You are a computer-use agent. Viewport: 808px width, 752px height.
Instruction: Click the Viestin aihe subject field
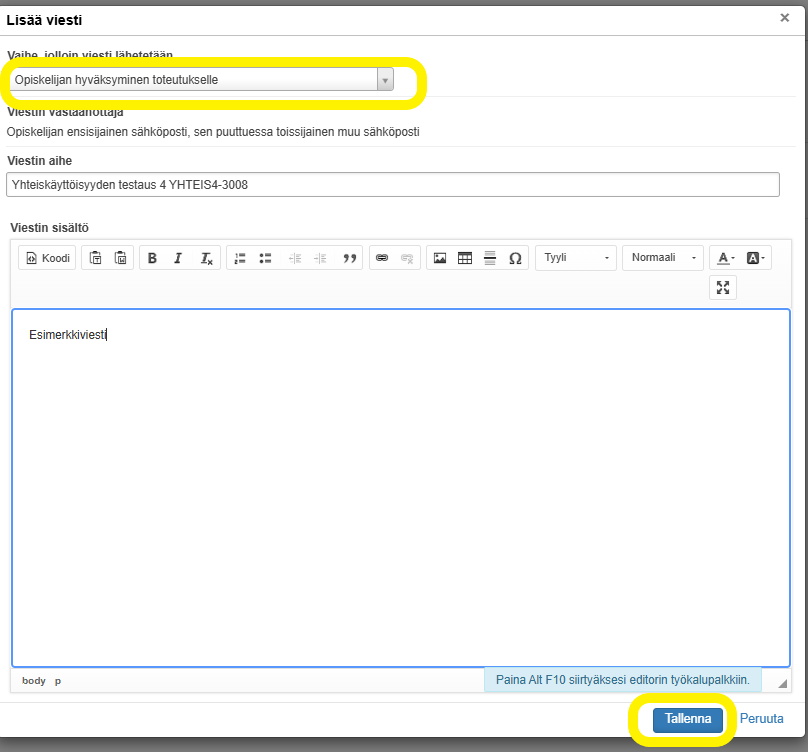[392, 185]
